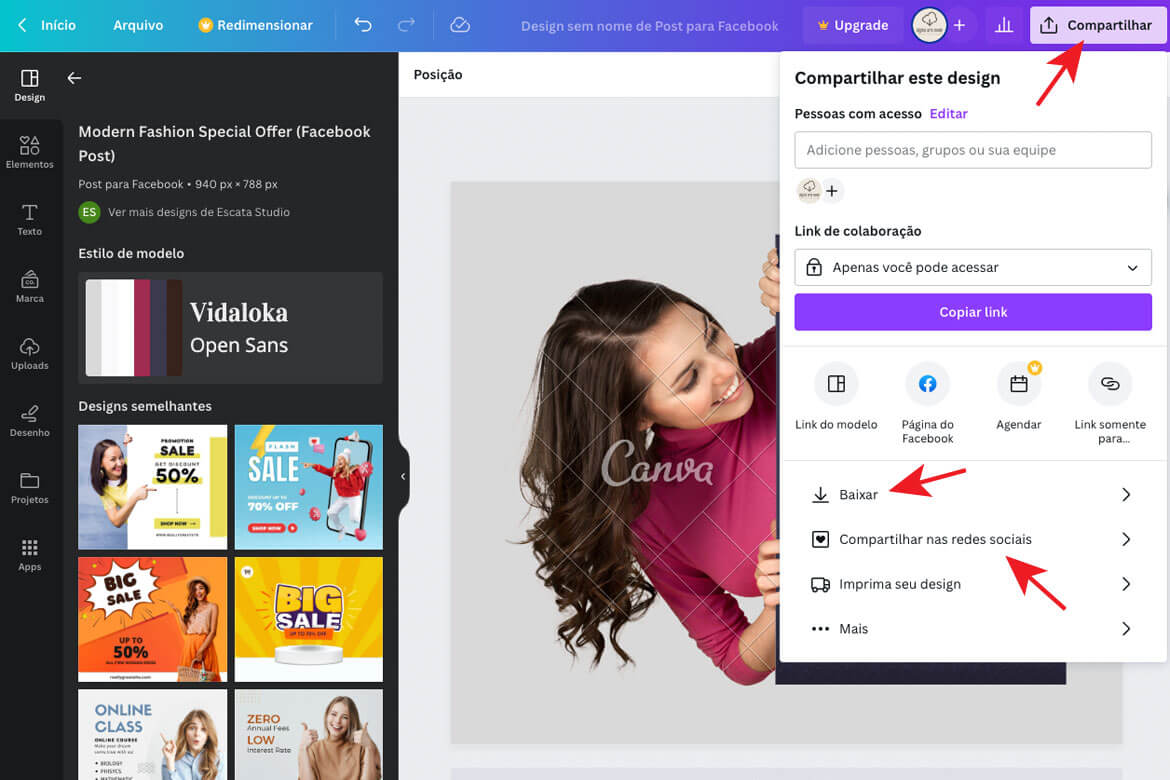Screen dimensions: 1170x780
Task: Open the Desenho tool
Action: [x=29, y=420]
